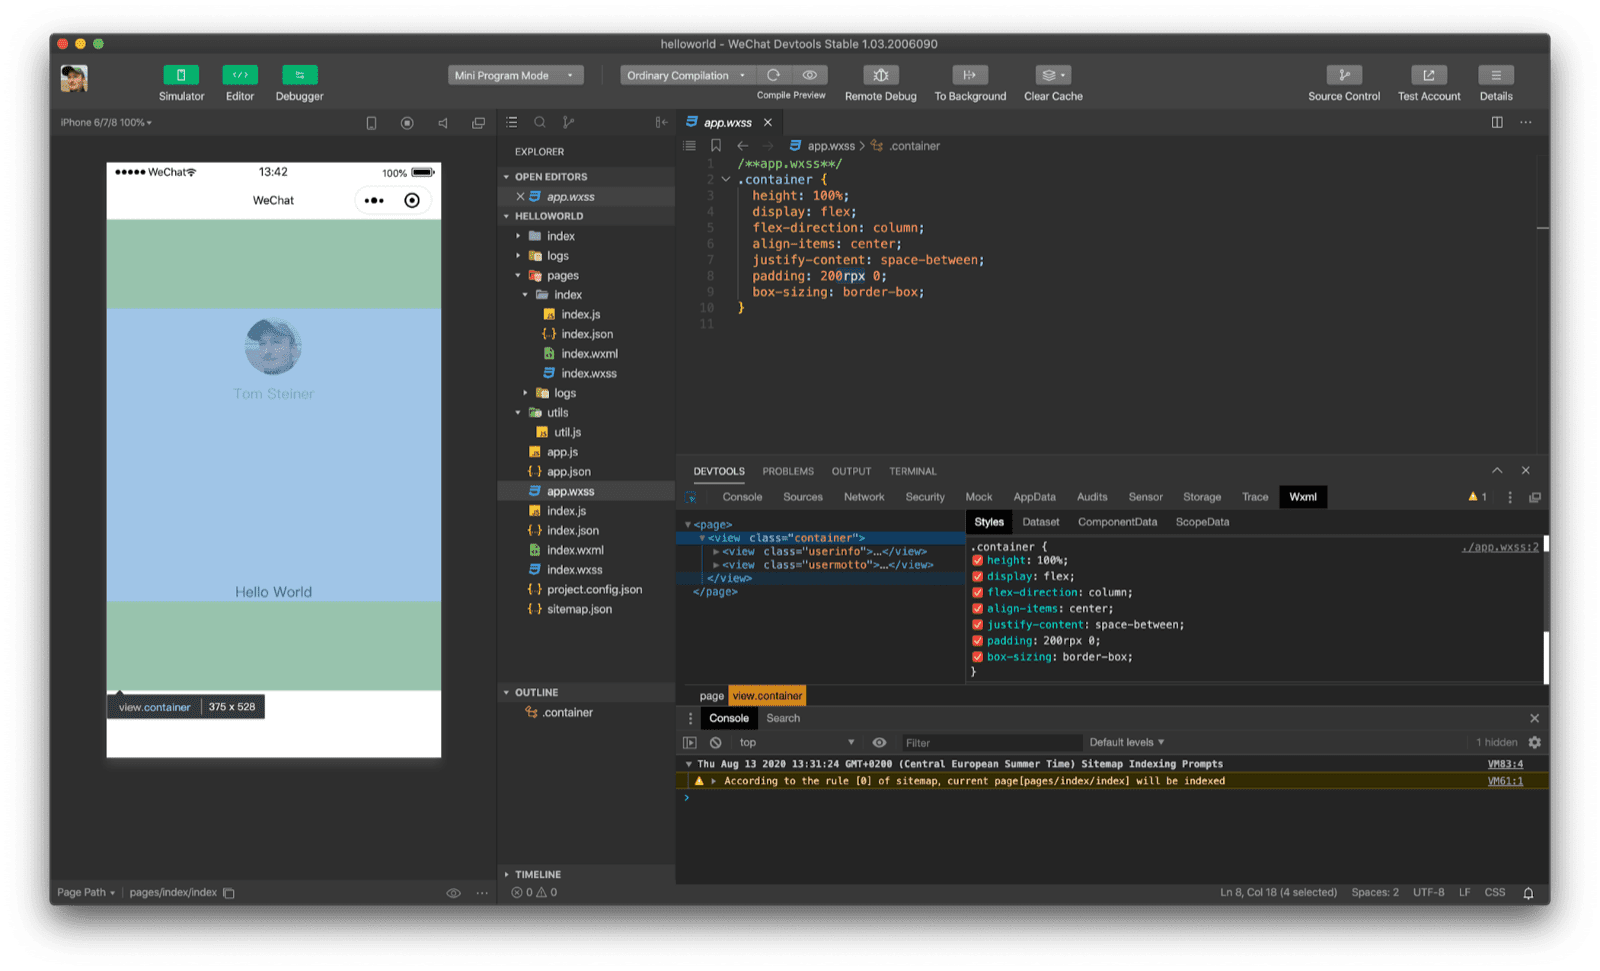Open the Mini Program Mode dropdown
The image size is (1600, 971).
click(x=515, y=74)
